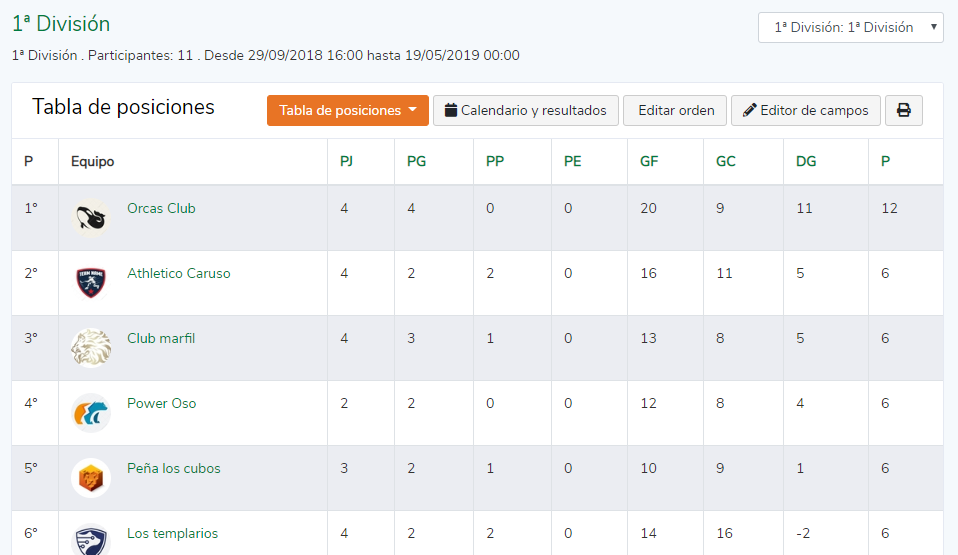
Task: Open the Club marfil team link
Action: click(x=161, y=339)
